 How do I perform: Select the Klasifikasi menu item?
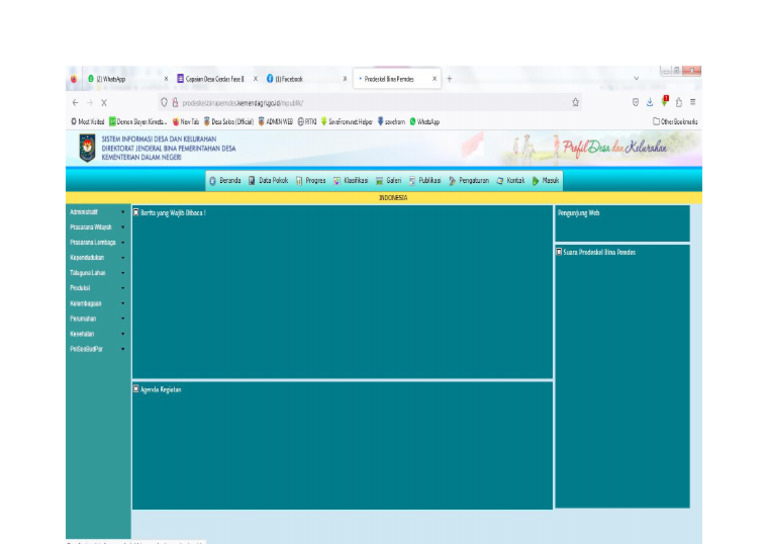(x=351, y=181)
